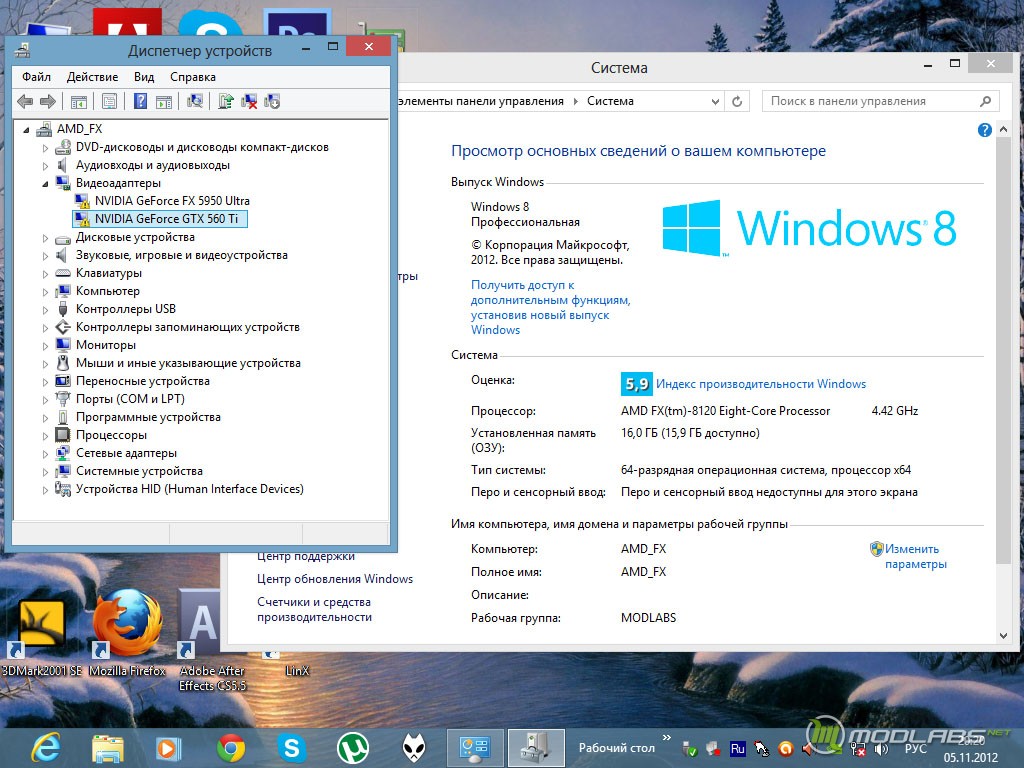The height and width of the screenshot is (768, 1024).
Task: Go back with the Device Manager back arrow
Action: 25,101
